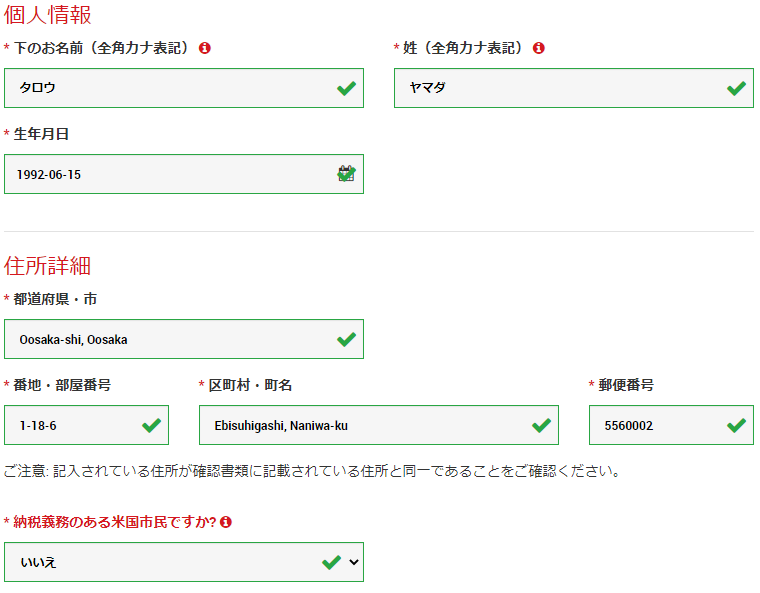Focus the first name field タロウ
760x593 pixels.
point(184,88)
